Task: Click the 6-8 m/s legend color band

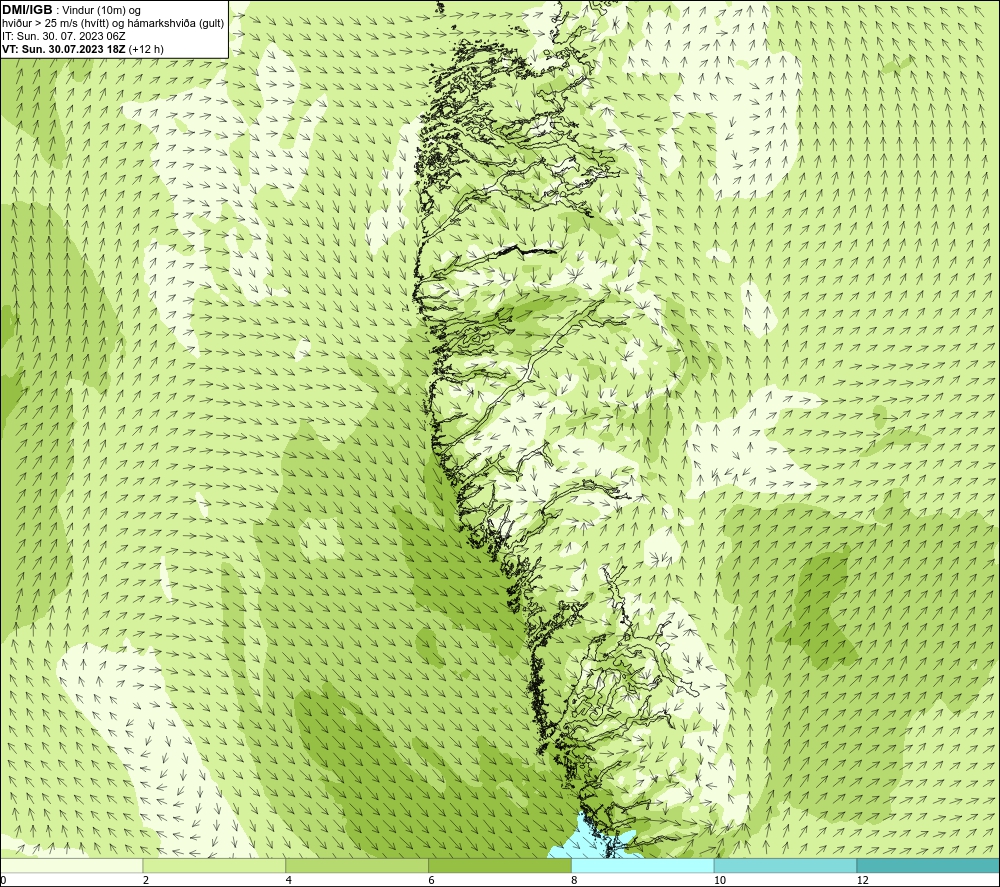Action: (x=500, y=865)
